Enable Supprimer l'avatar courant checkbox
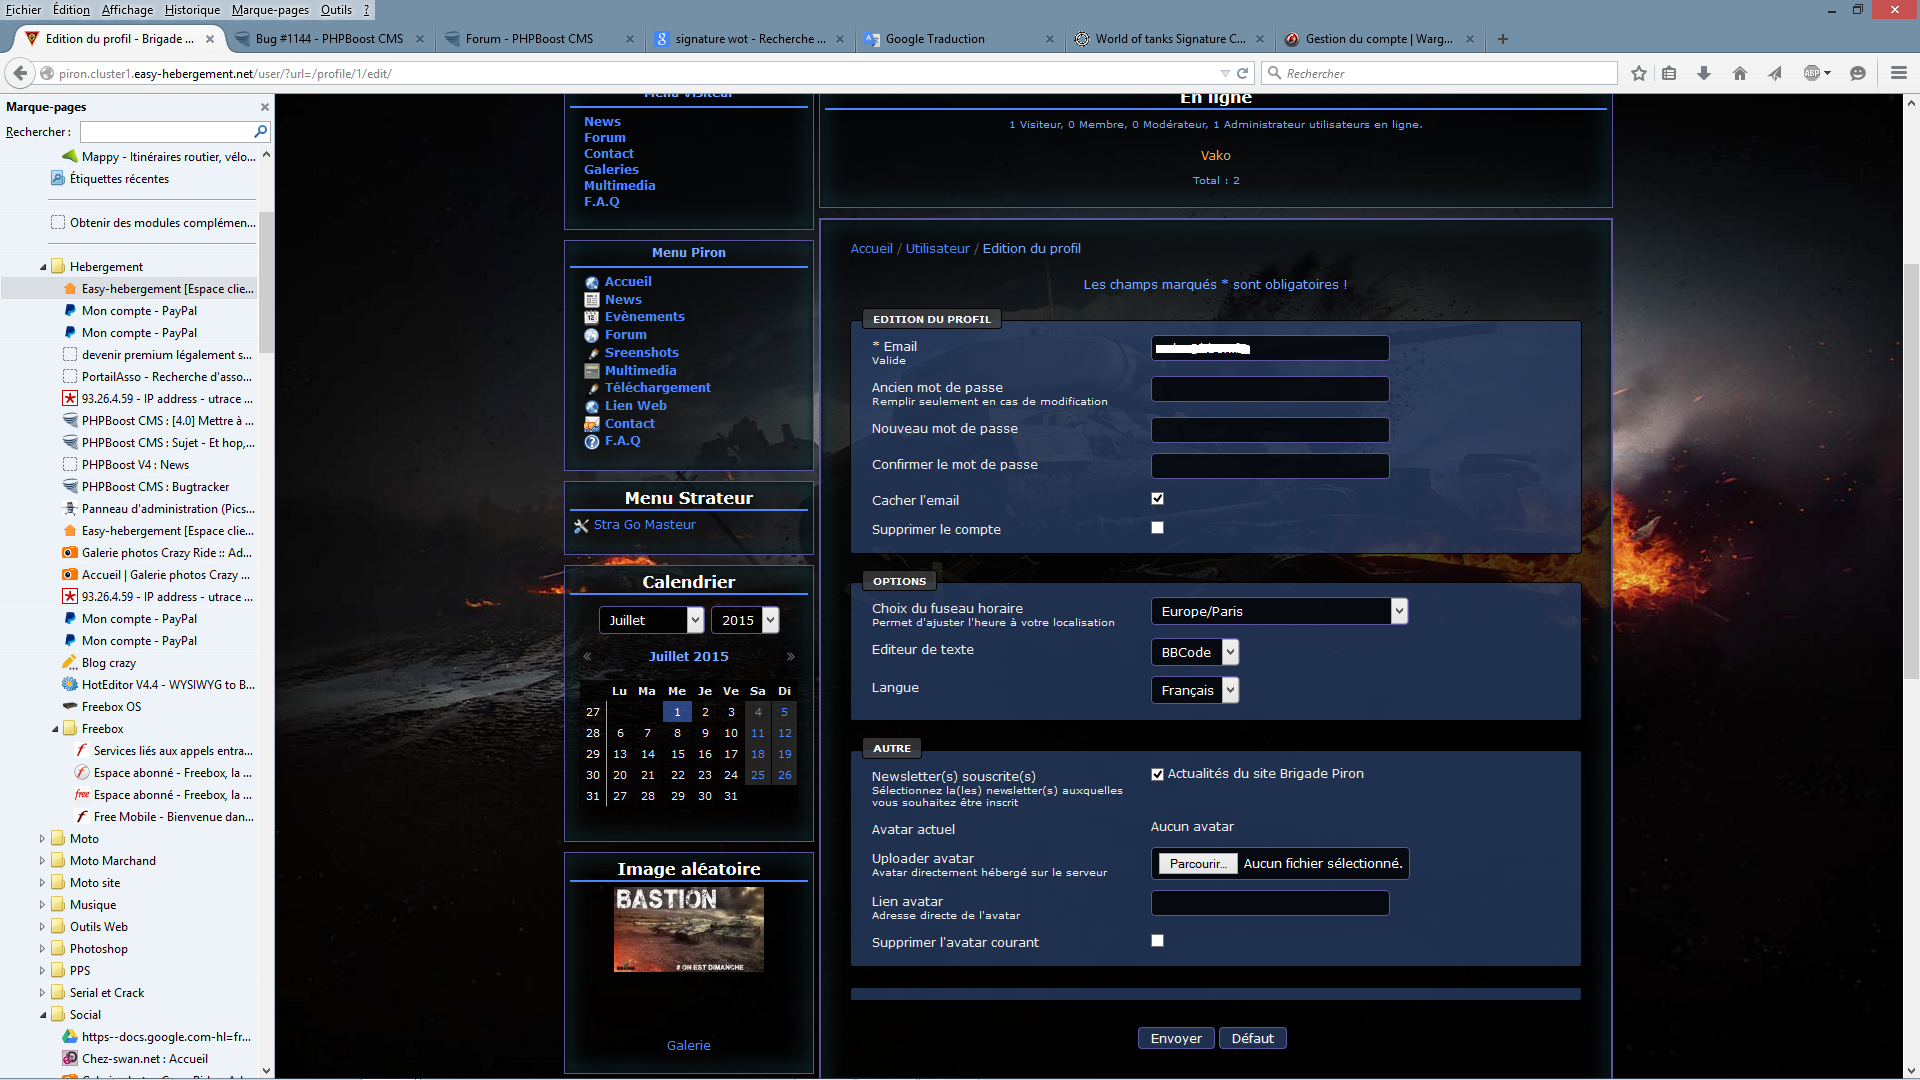 coord(1157,940)
